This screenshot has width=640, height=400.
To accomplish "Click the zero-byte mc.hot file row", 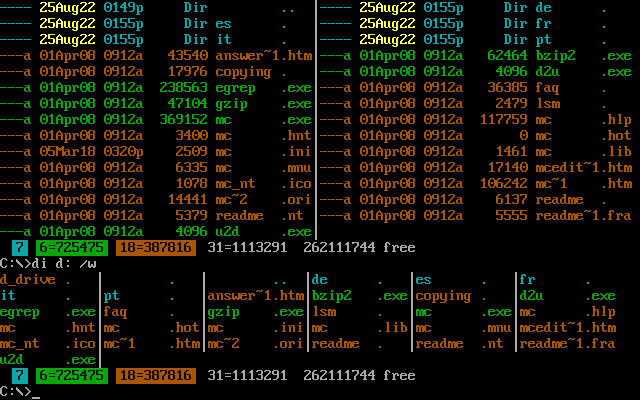I will point(478,136).
